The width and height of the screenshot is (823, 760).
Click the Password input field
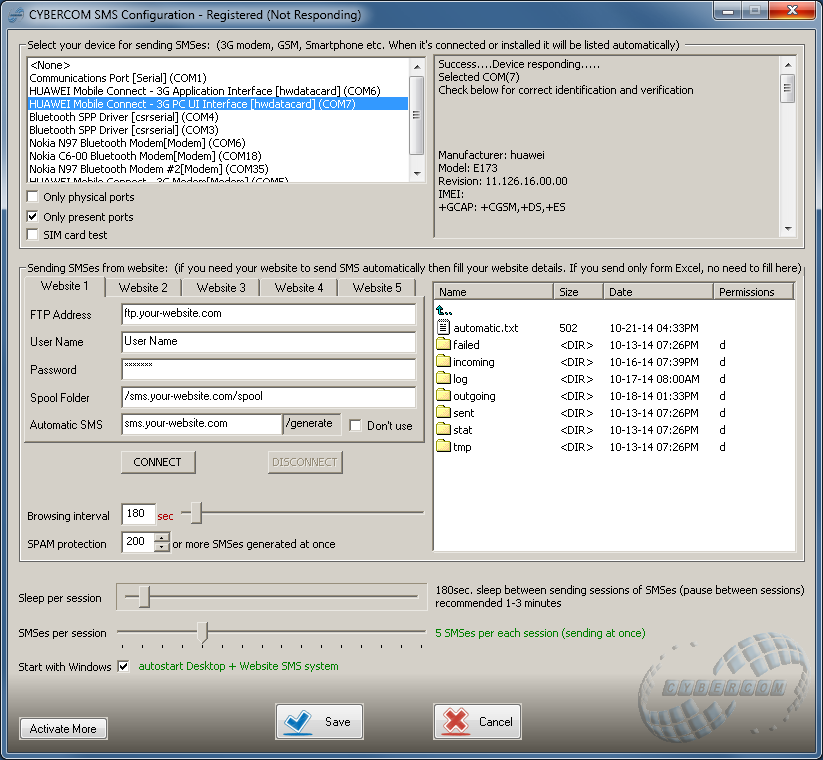coord(269,370)
